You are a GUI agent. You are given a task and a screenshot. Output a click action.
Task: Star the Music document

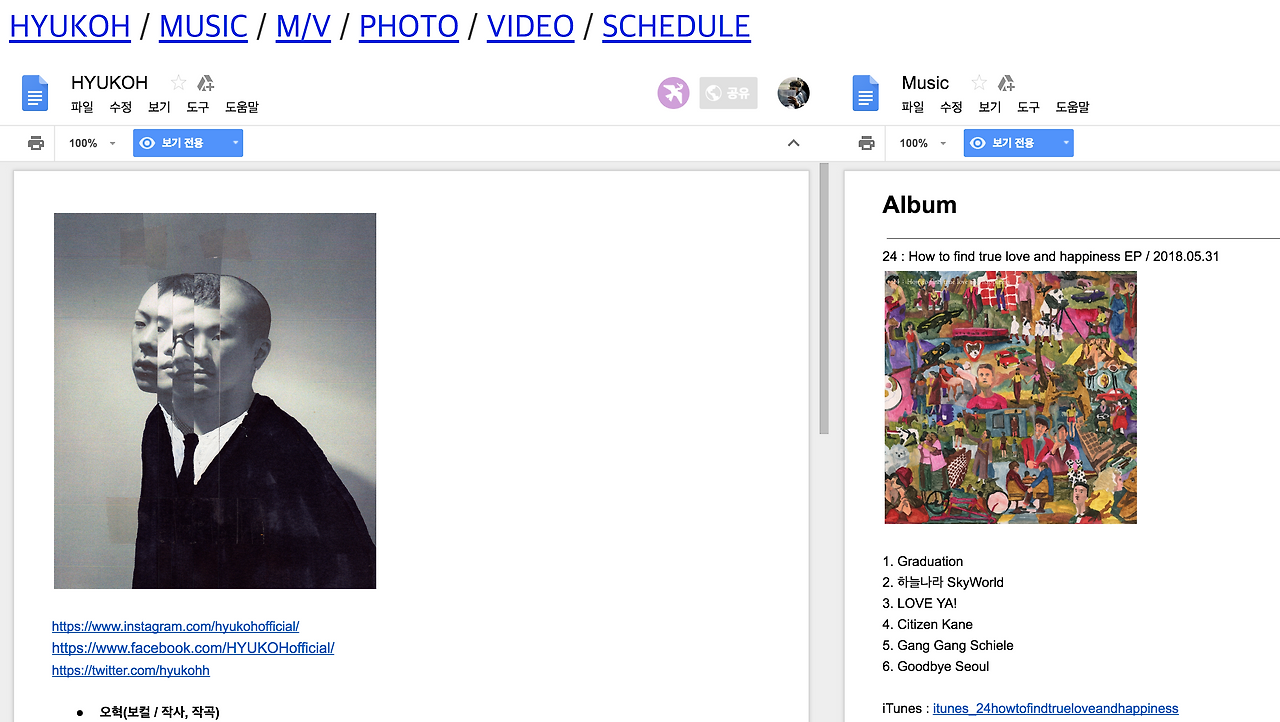pyautogui.click(x=979, y=83)
